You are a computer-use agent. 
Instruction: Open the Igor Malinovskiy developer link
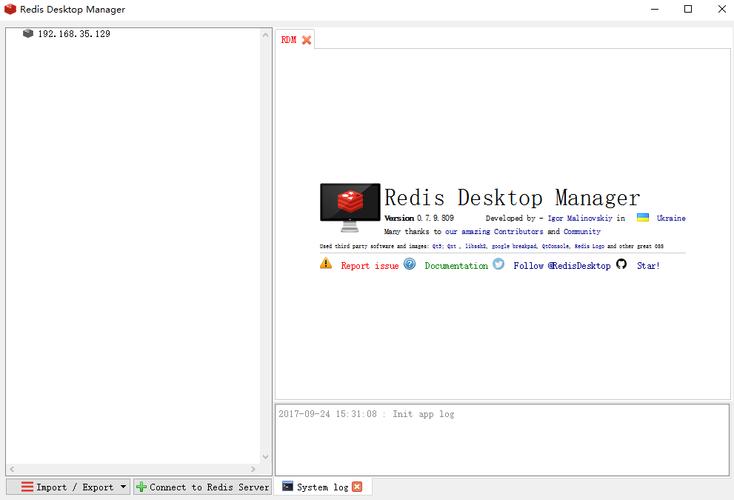point(580,218)
